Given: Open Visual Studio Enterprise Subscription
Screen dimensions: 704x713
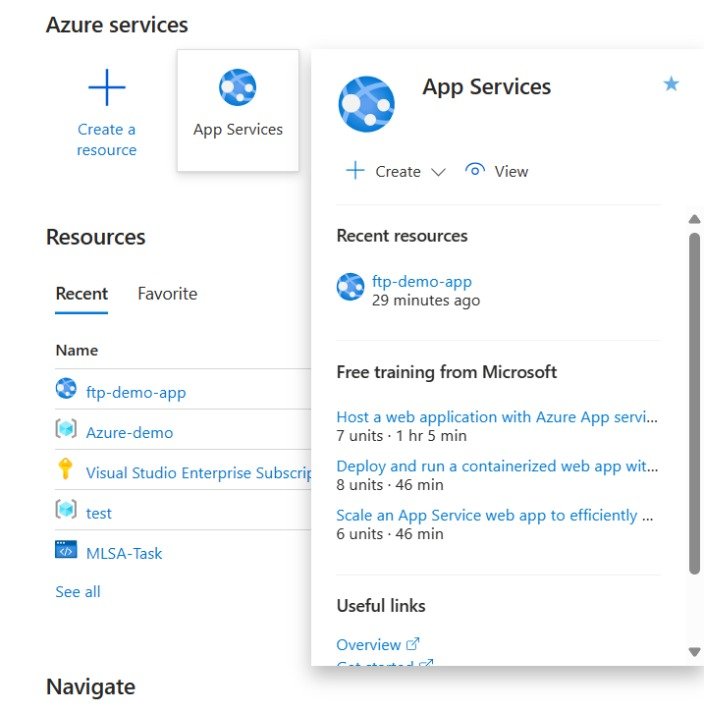Looking at the screenshot, I should pos(198,473).
